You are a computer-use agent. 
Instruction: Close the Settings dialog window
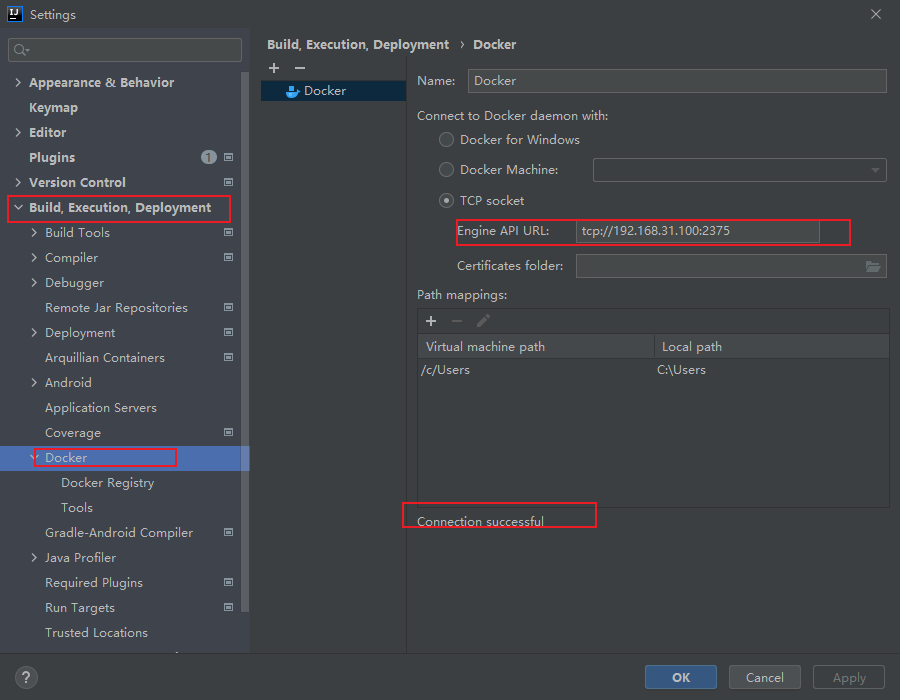point(876,14)
